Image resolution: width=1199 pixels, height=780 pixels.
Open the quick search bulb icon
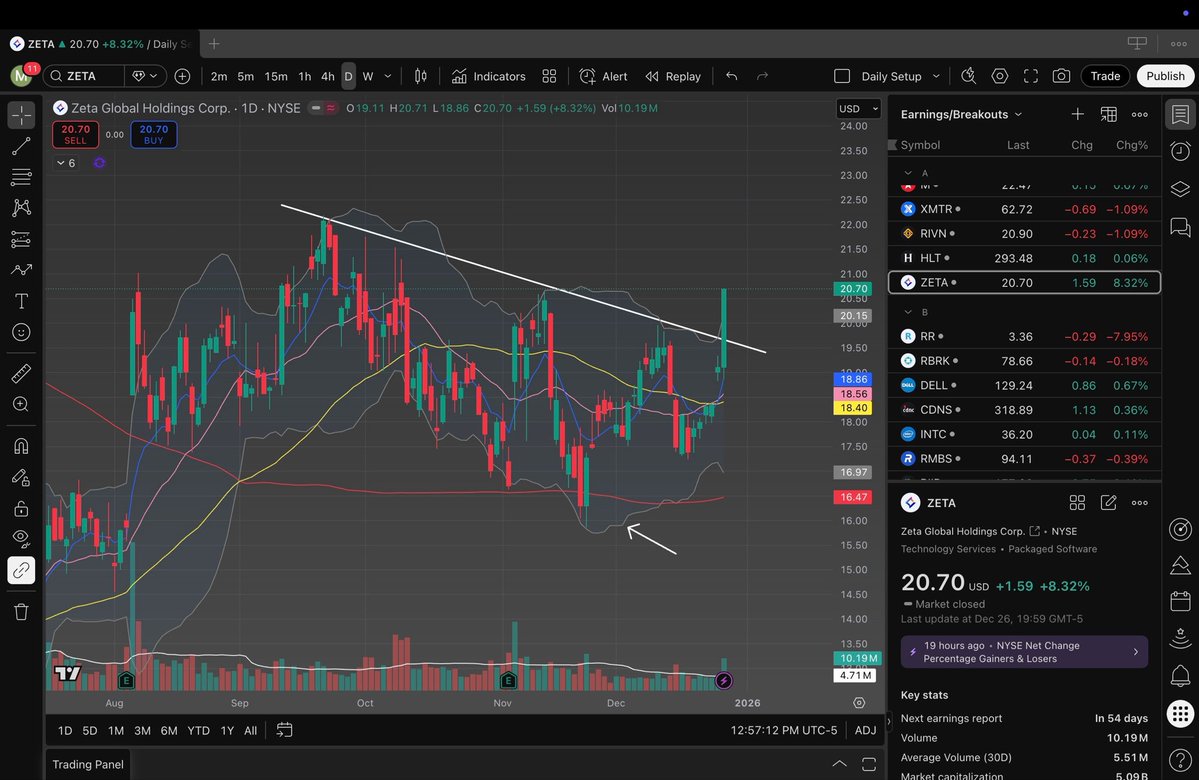[968, 76]
